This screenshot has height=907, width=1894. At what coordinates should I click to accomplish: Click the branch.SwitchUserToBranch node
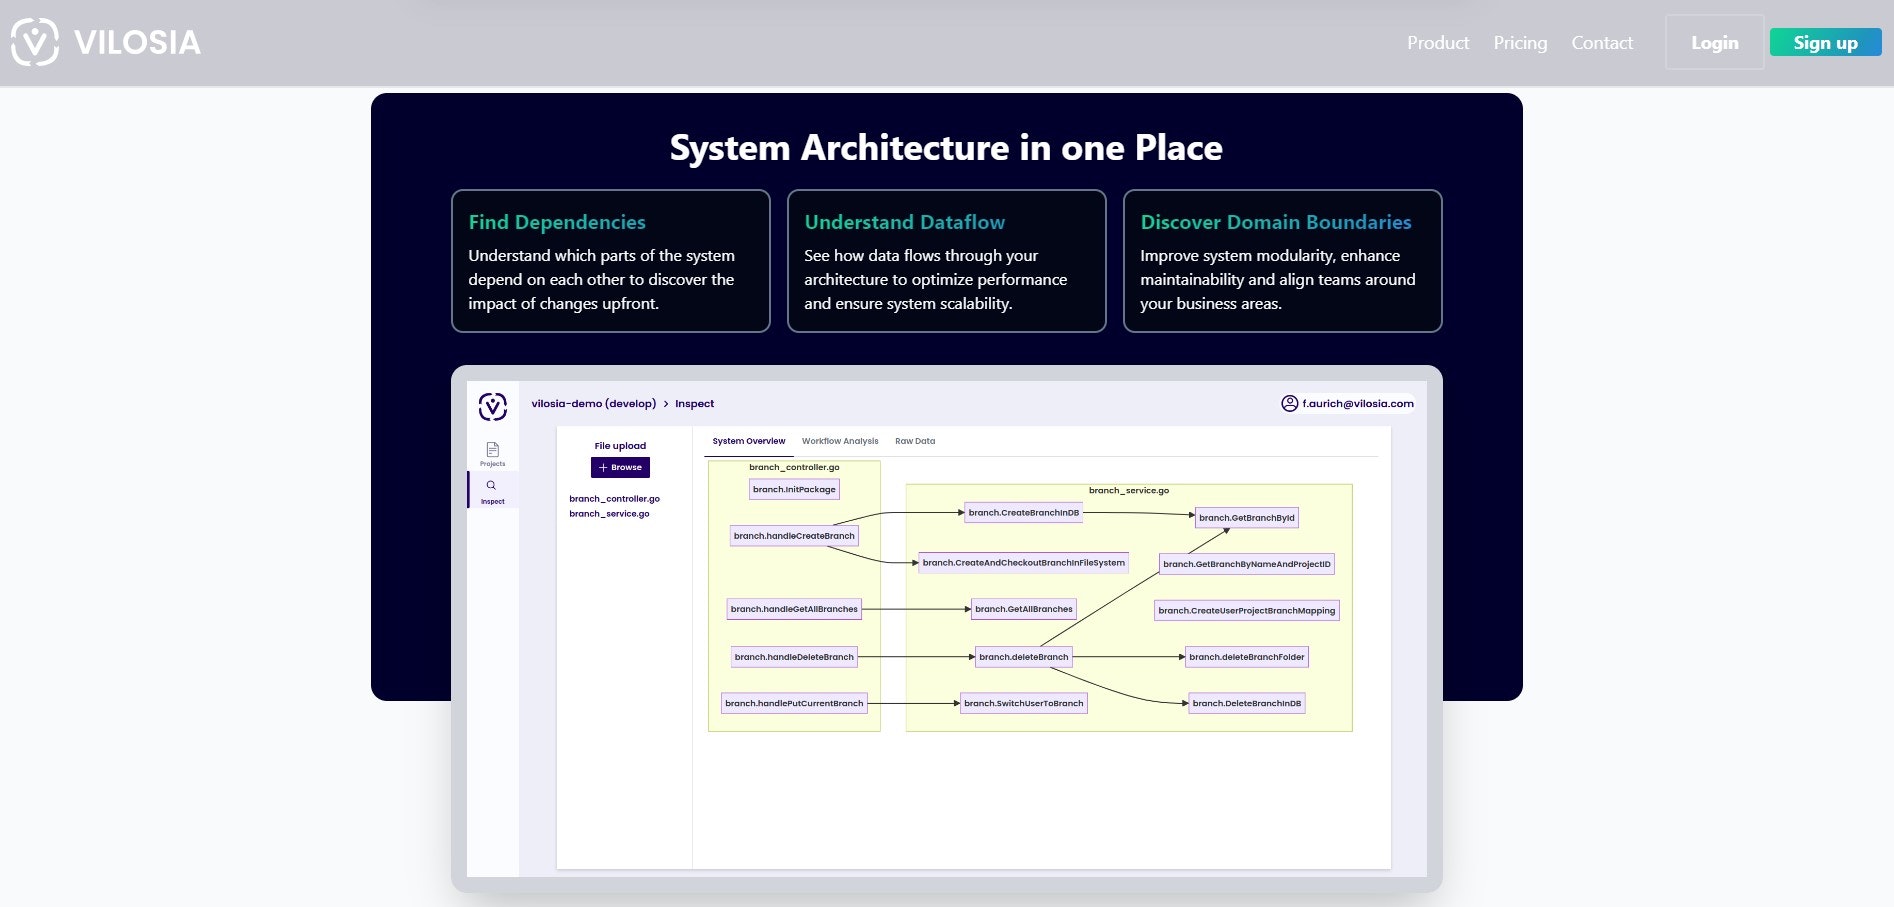(x=1024, y=703)
